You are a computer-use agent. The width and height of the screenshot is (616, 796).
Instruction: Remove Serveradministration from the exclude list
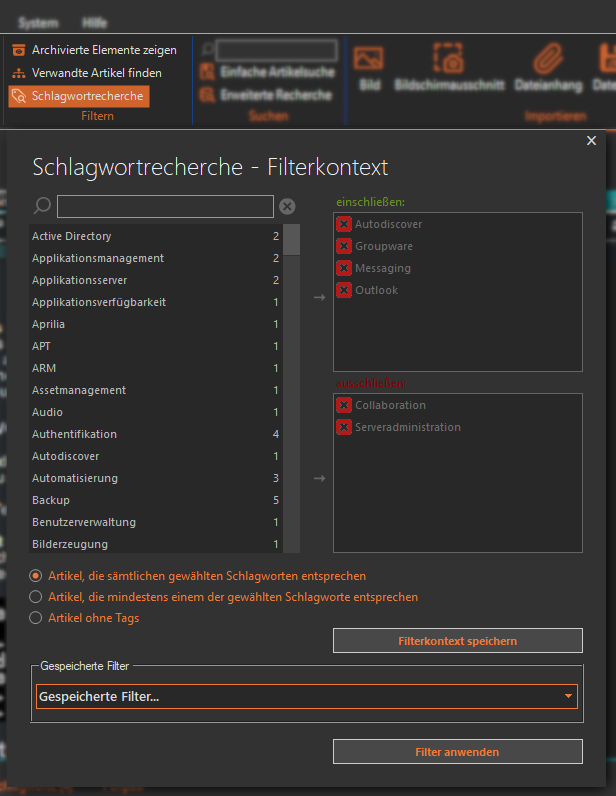coord(344,427)
